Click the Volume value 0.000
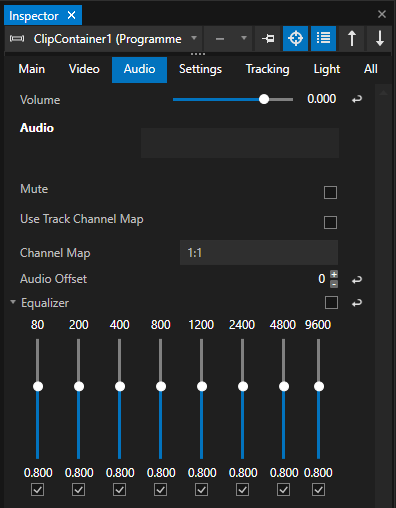Image resolution: width=396 pixels, height=508 pixels. pos(322,99)
